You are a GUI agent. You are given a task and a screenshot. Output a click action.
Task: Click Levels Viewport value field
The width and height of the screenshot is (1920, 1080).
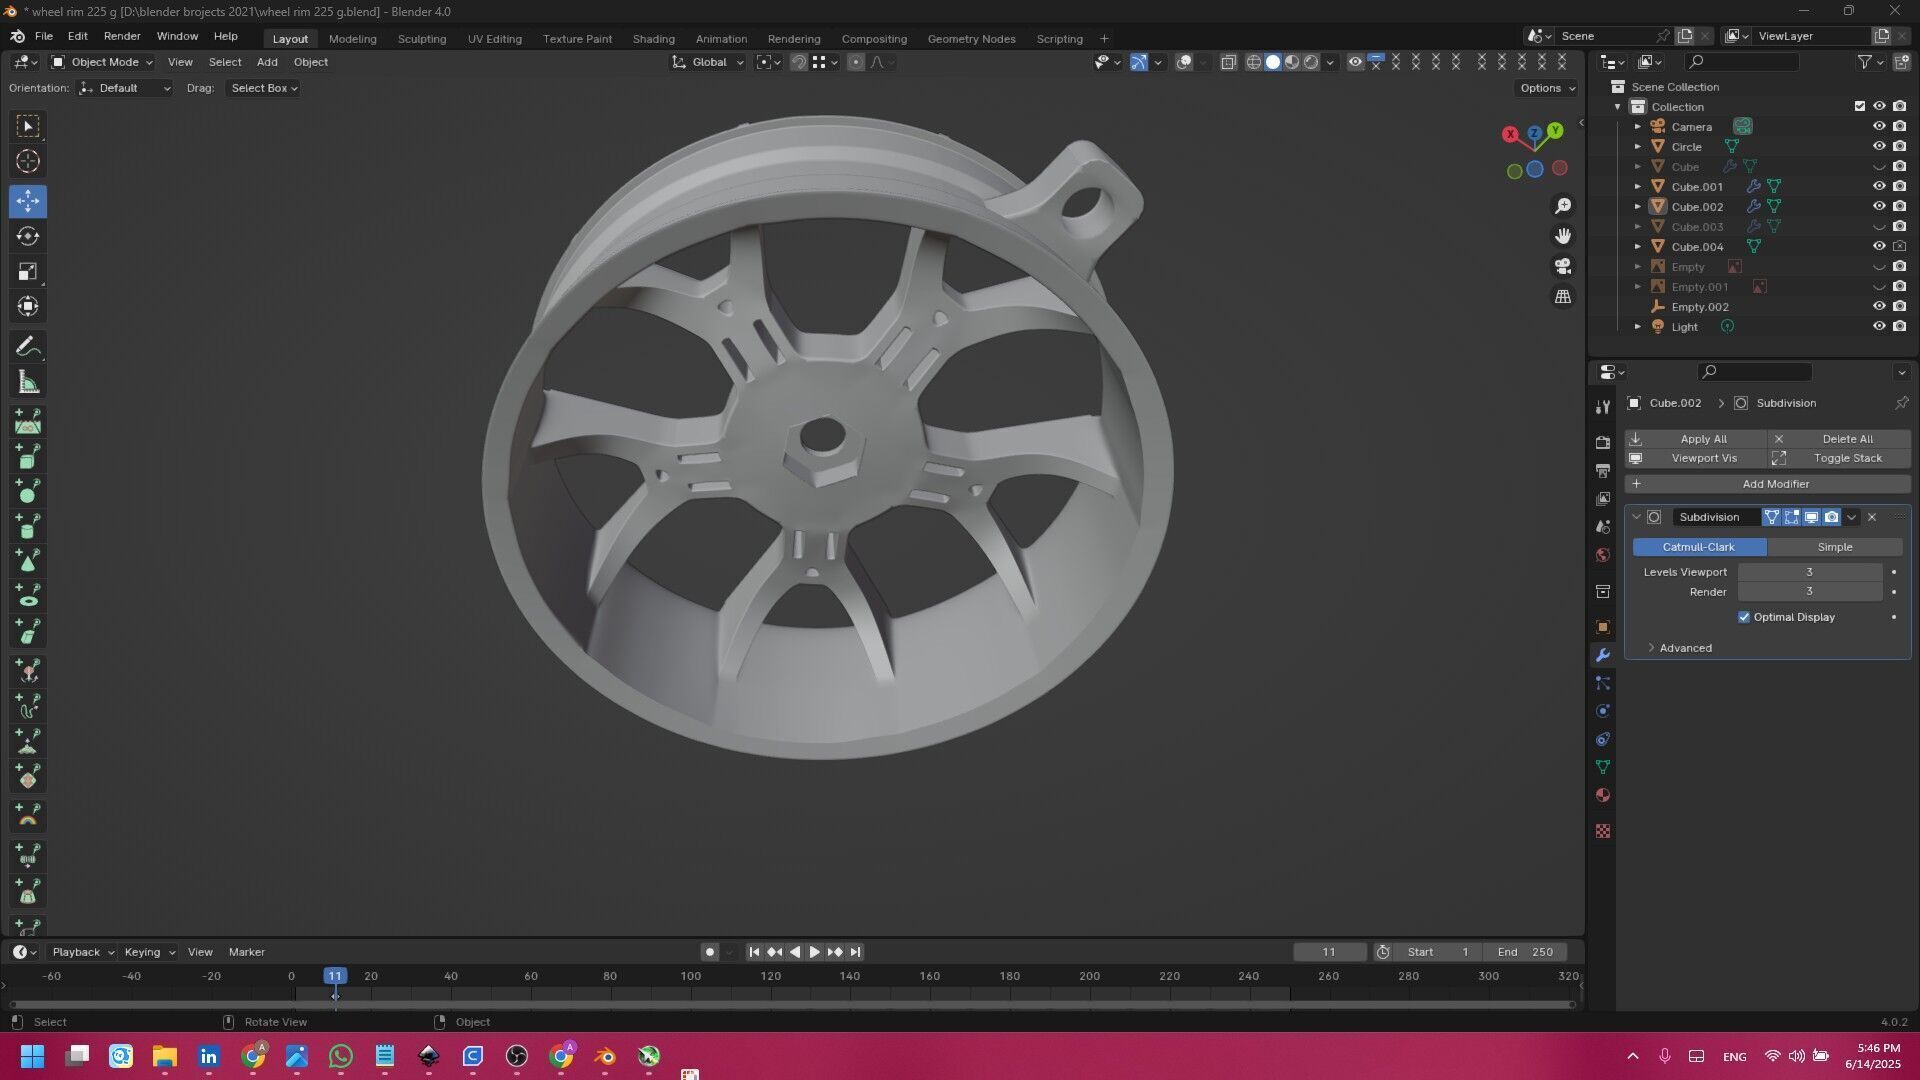pyautogui.click(x=1809, y=572)
